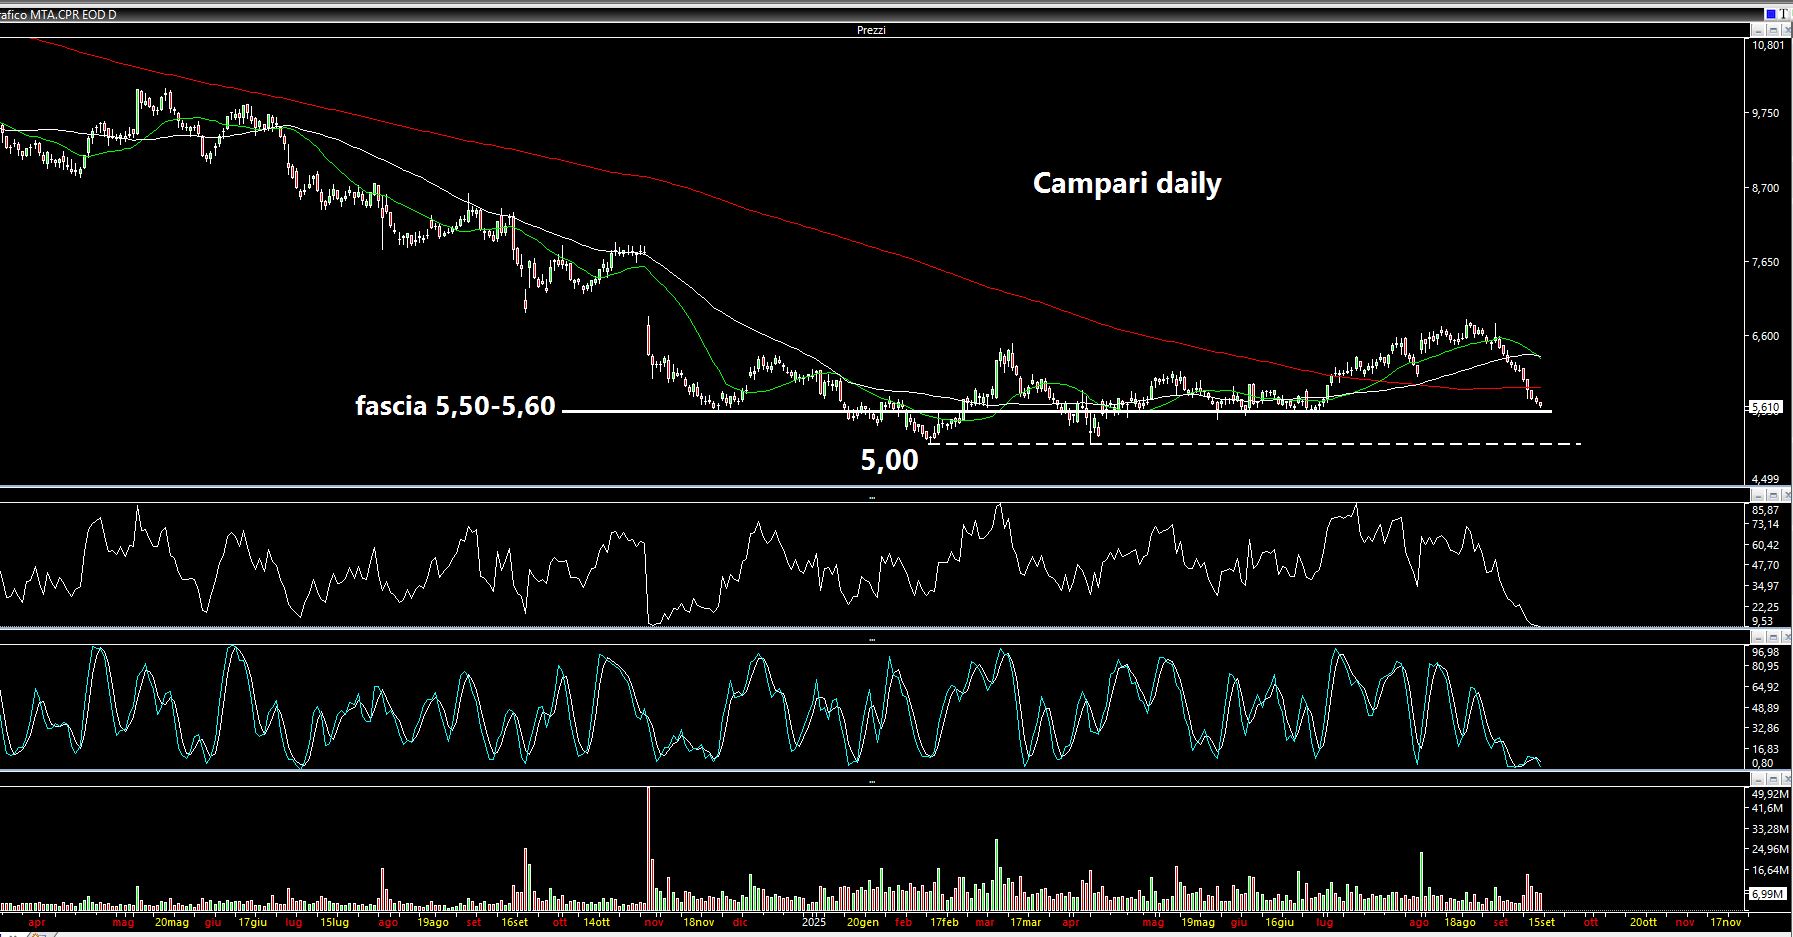This screenshot has width=1793, height=937.
Task: Click the 16,64M volume scale value
Action: click(1769, 870)
